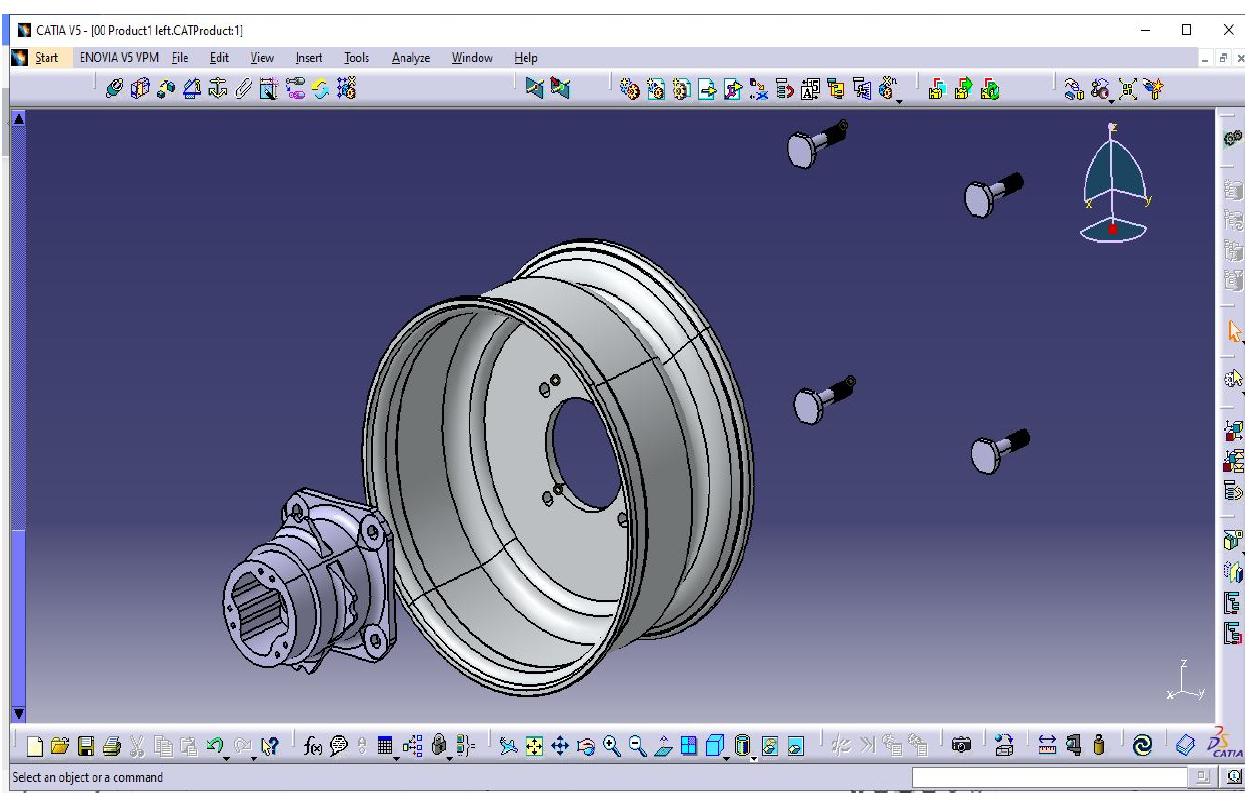The image size is (1251, 803).
Task: Save the CATProduct with the Save icon
Action: tap(84, 744)
